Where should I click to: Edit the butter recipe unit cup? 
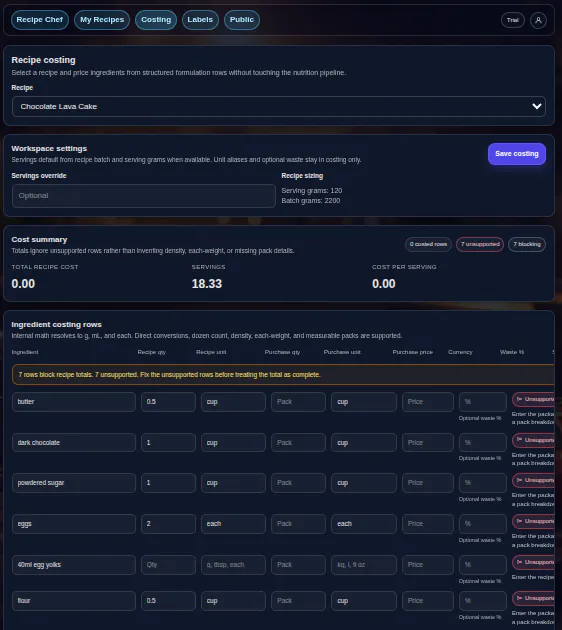233,402
